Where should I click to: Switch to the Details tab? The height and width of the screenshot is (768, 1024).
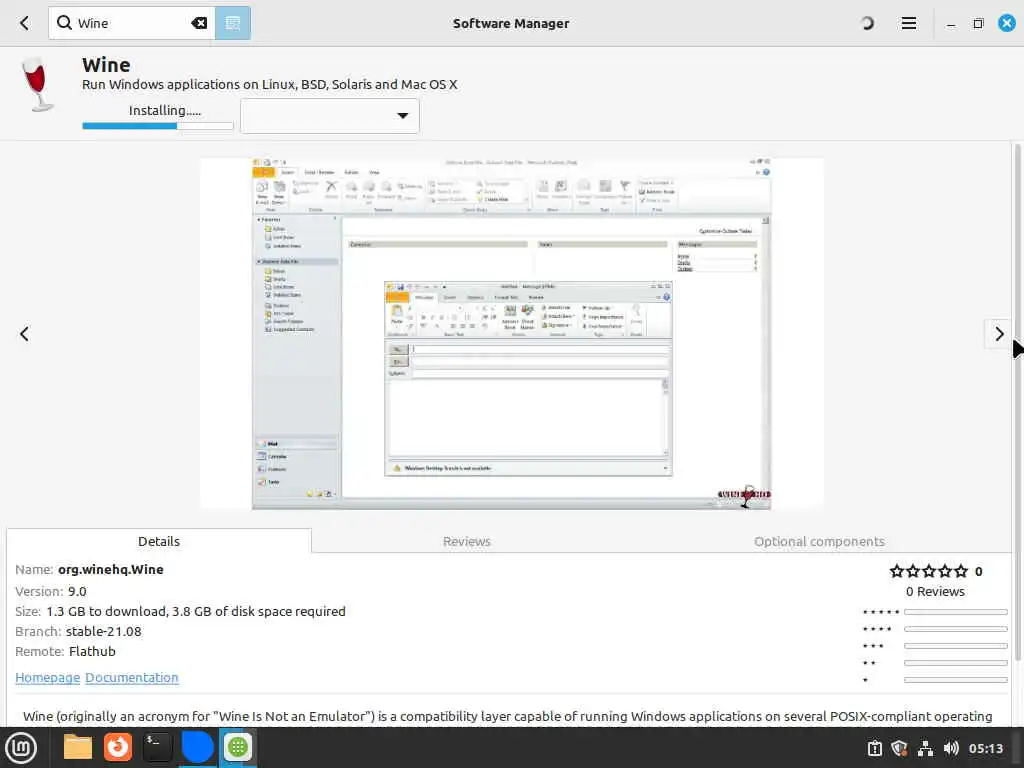coord(159,541)
